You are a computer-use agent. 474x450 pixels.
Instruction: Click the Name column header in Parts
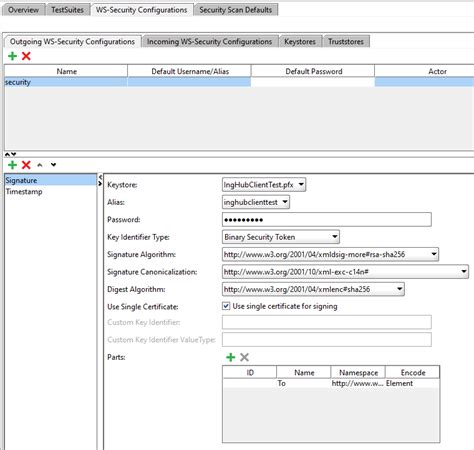pyautogui.click(x=304, y=372)
